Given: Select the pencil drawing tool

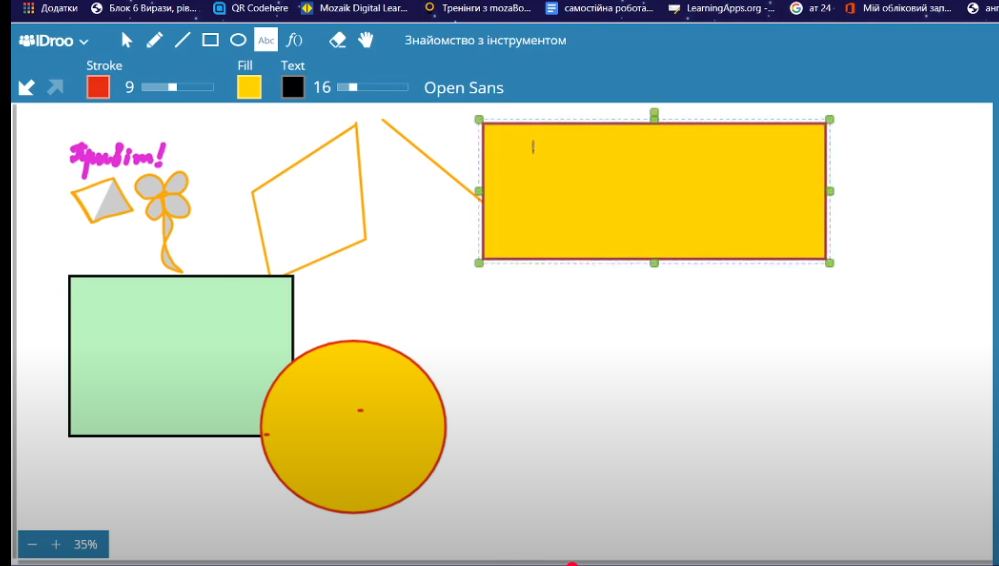Looking at the screenshot, I should 154,41.
